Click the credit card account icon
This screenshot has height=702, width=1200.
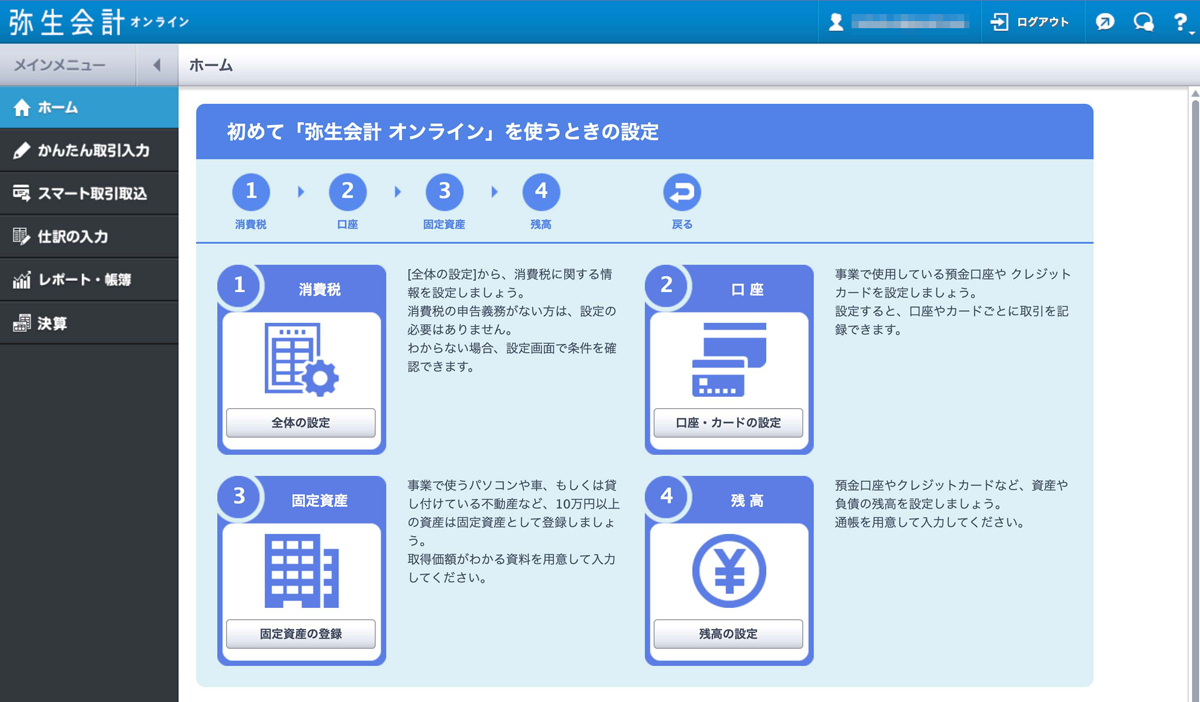point(728,360)
